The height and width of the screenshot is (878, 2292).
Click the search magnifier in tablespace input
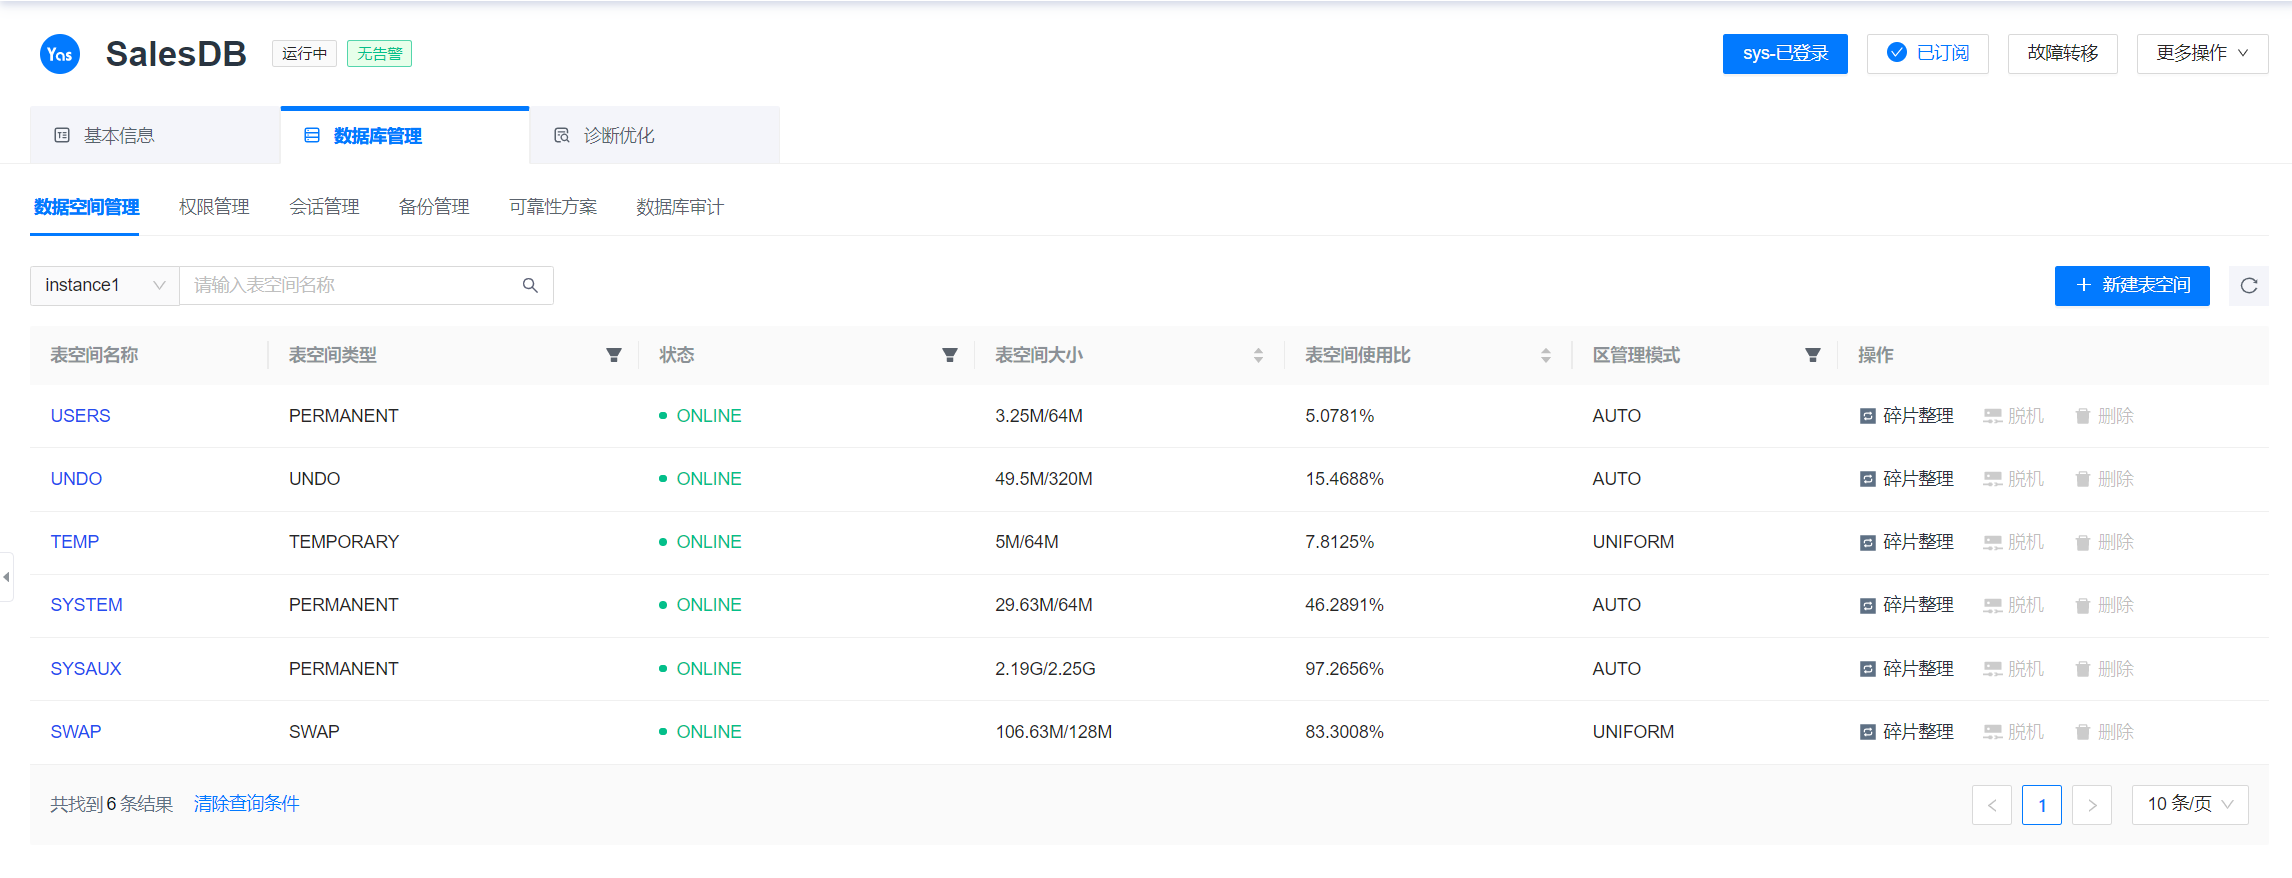(x=530, y=286)
